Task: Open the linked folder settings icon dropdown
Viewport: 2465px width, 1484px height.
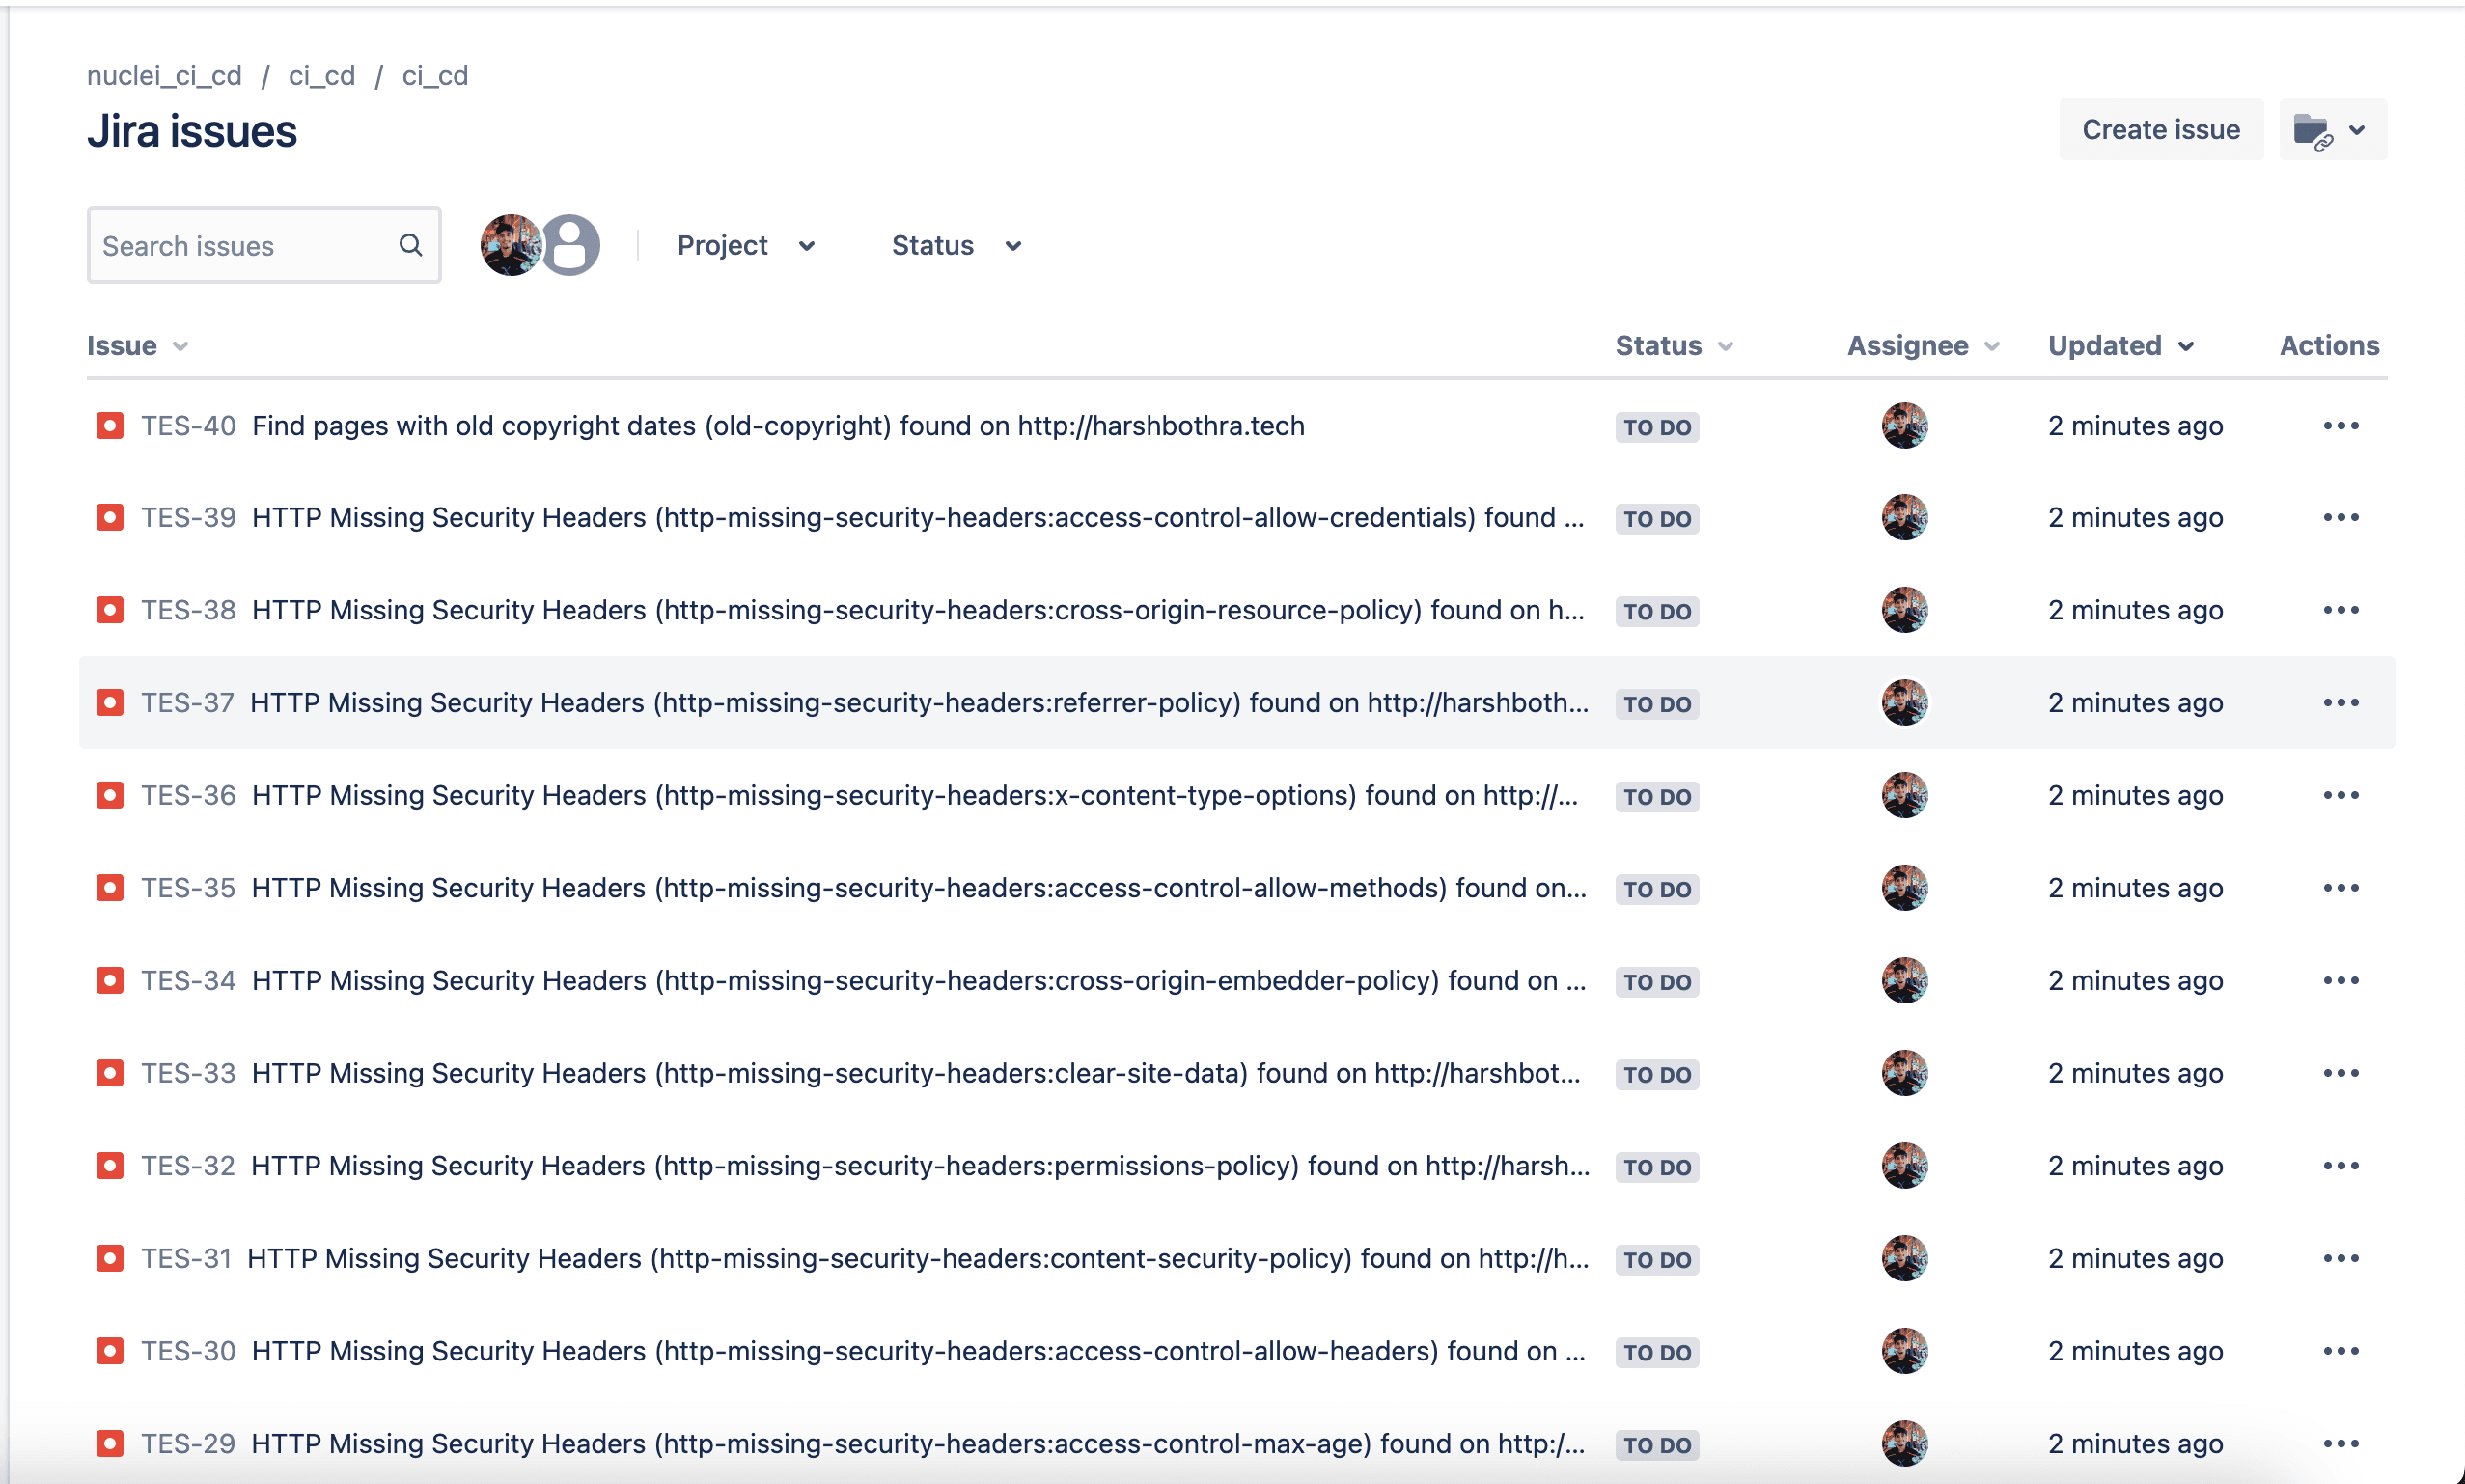Action: tap(2332, 130)
